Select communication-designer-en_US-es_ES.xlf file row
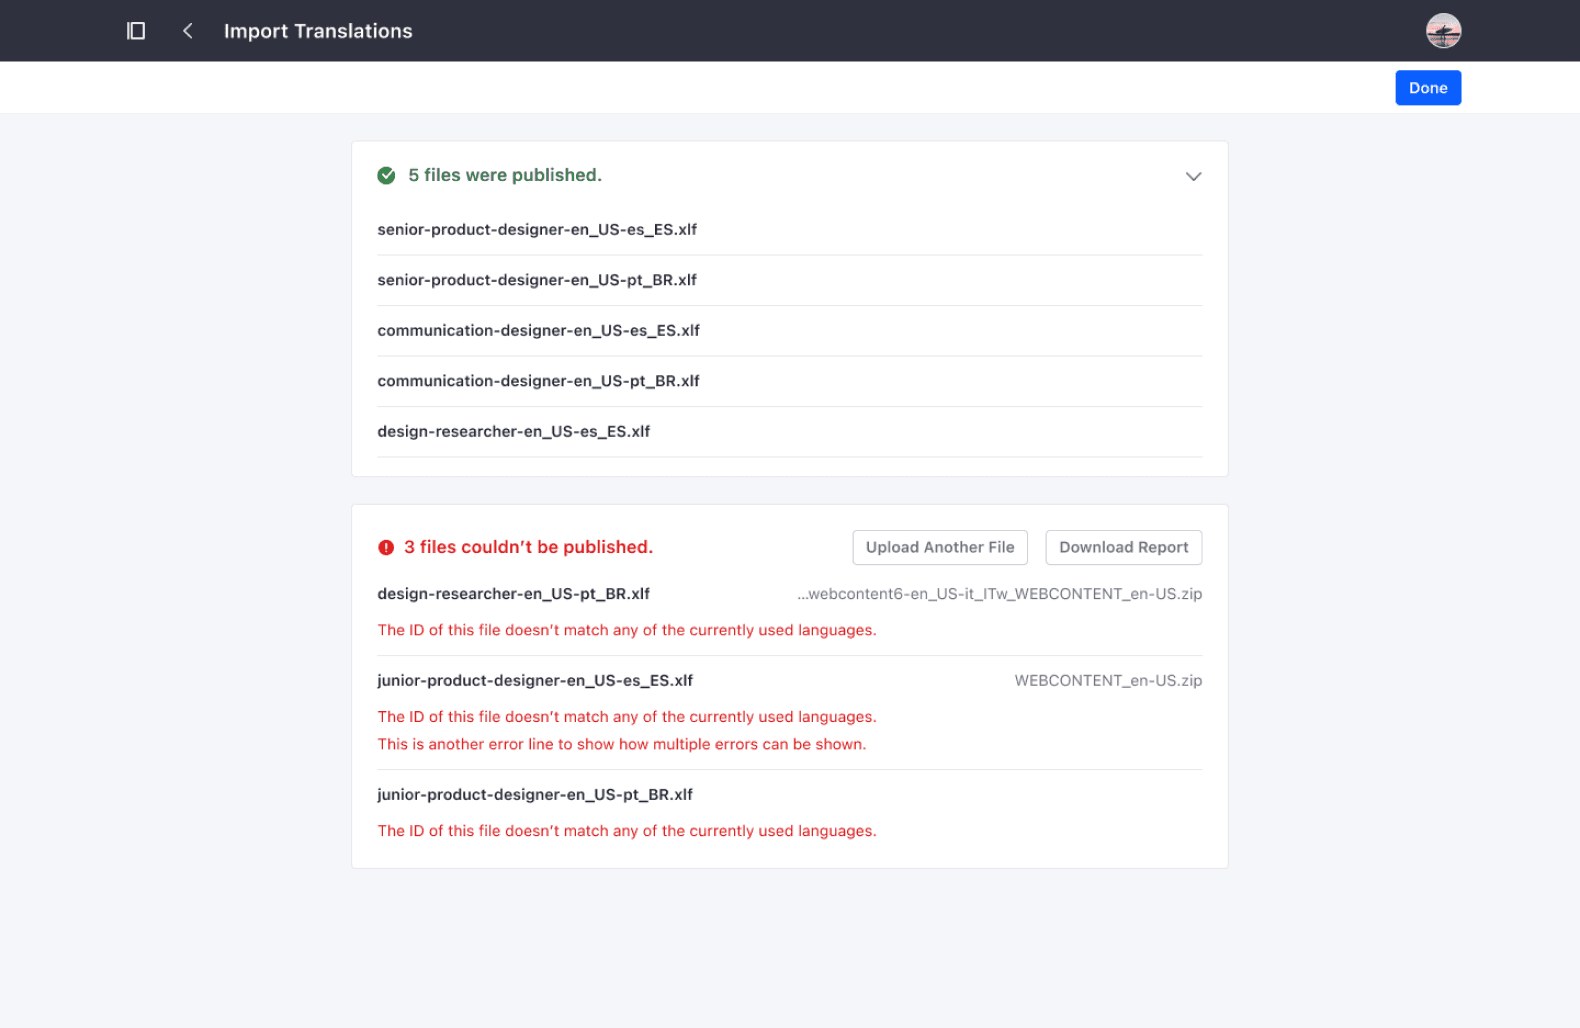The height and width of the screenshot is (1028, 1580). (538, 331)
